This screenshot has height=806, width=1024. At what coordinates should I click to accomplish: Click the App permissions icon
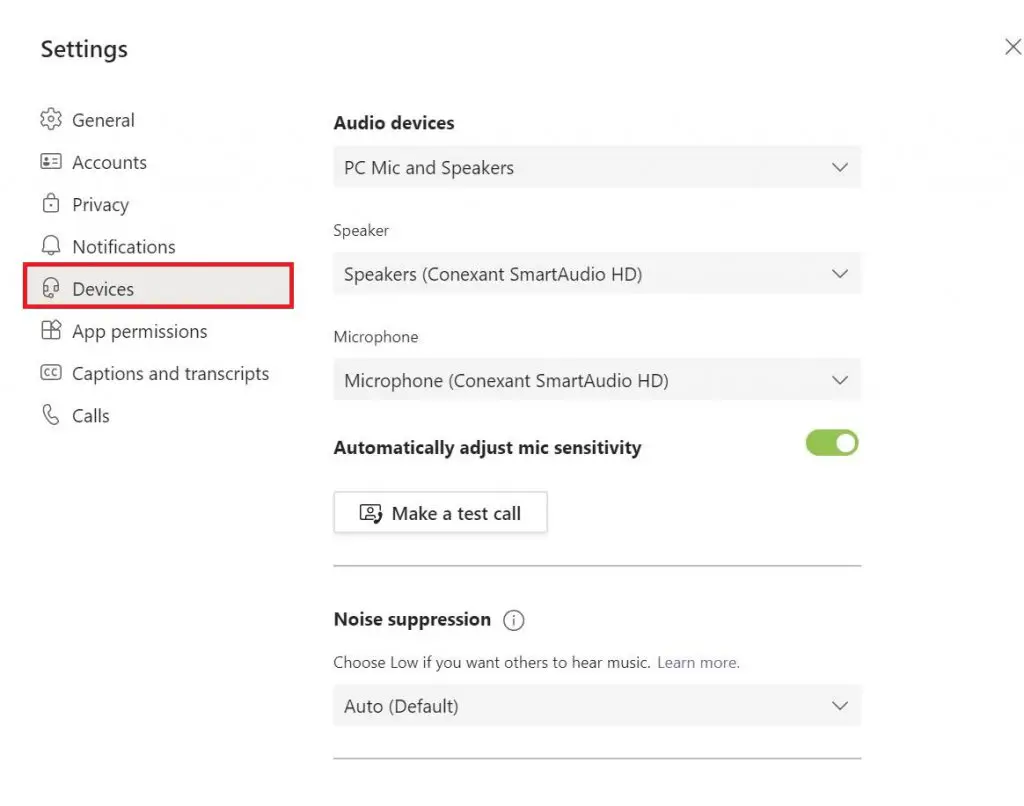(x=51, y=330)
